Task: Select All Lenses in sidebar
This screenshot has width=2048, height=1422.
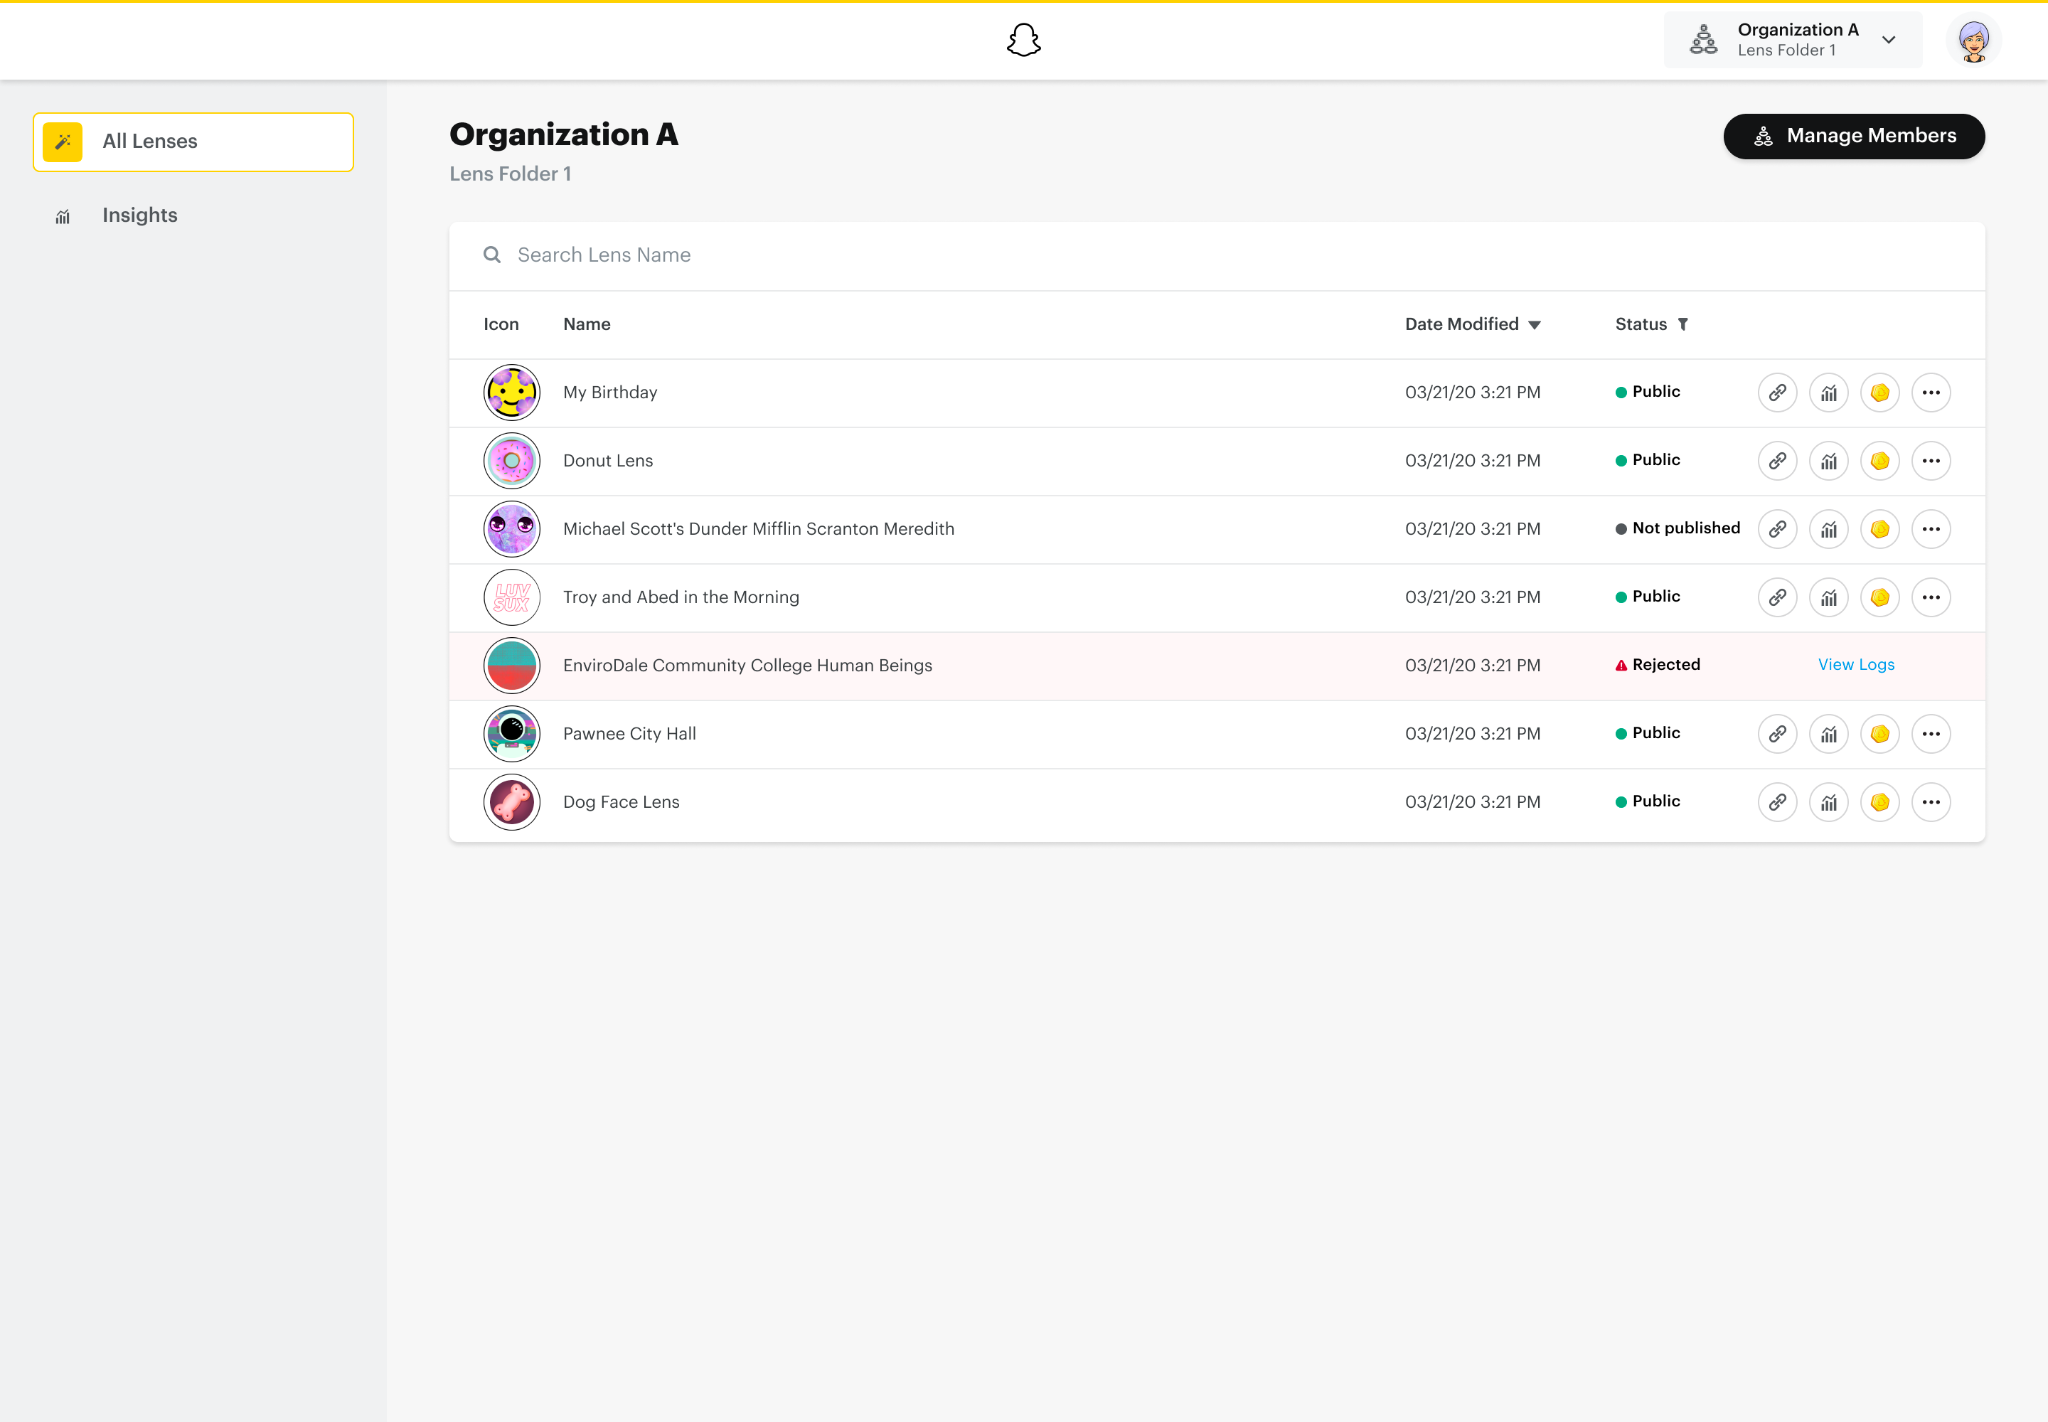Action: [193, 142]
